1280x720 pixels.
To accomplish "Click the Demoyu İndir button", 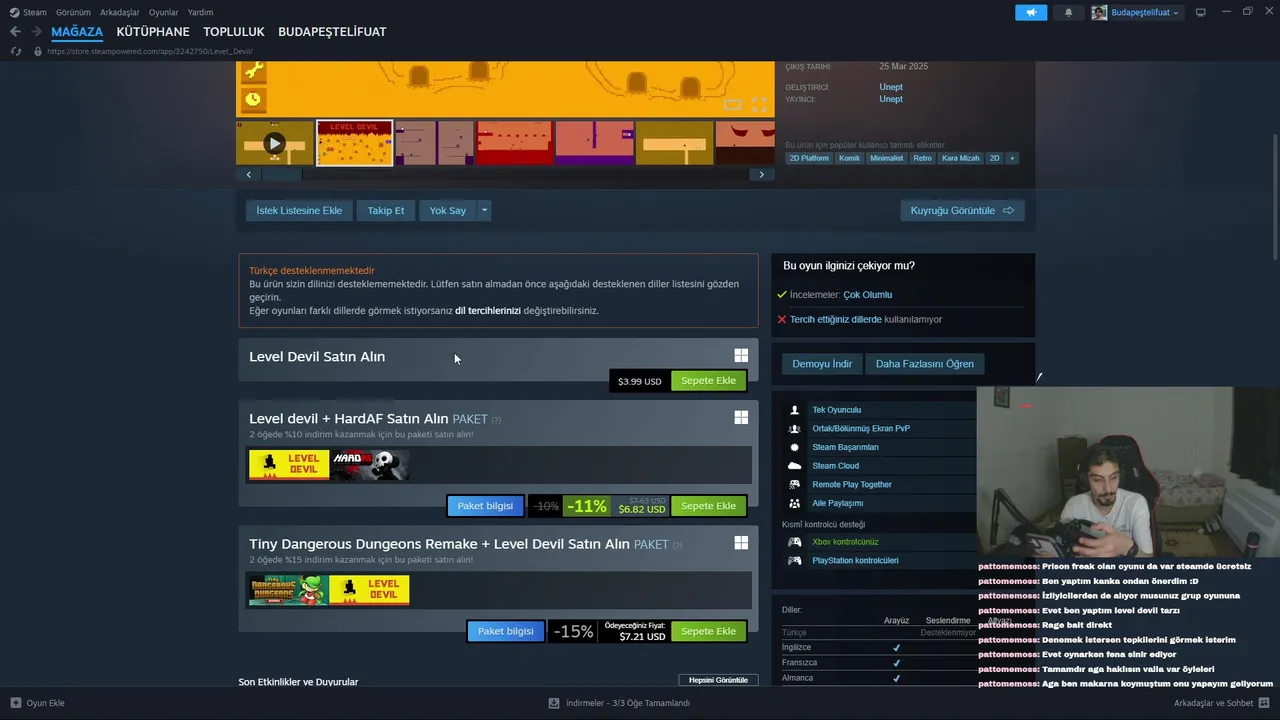I will (822, 364).
